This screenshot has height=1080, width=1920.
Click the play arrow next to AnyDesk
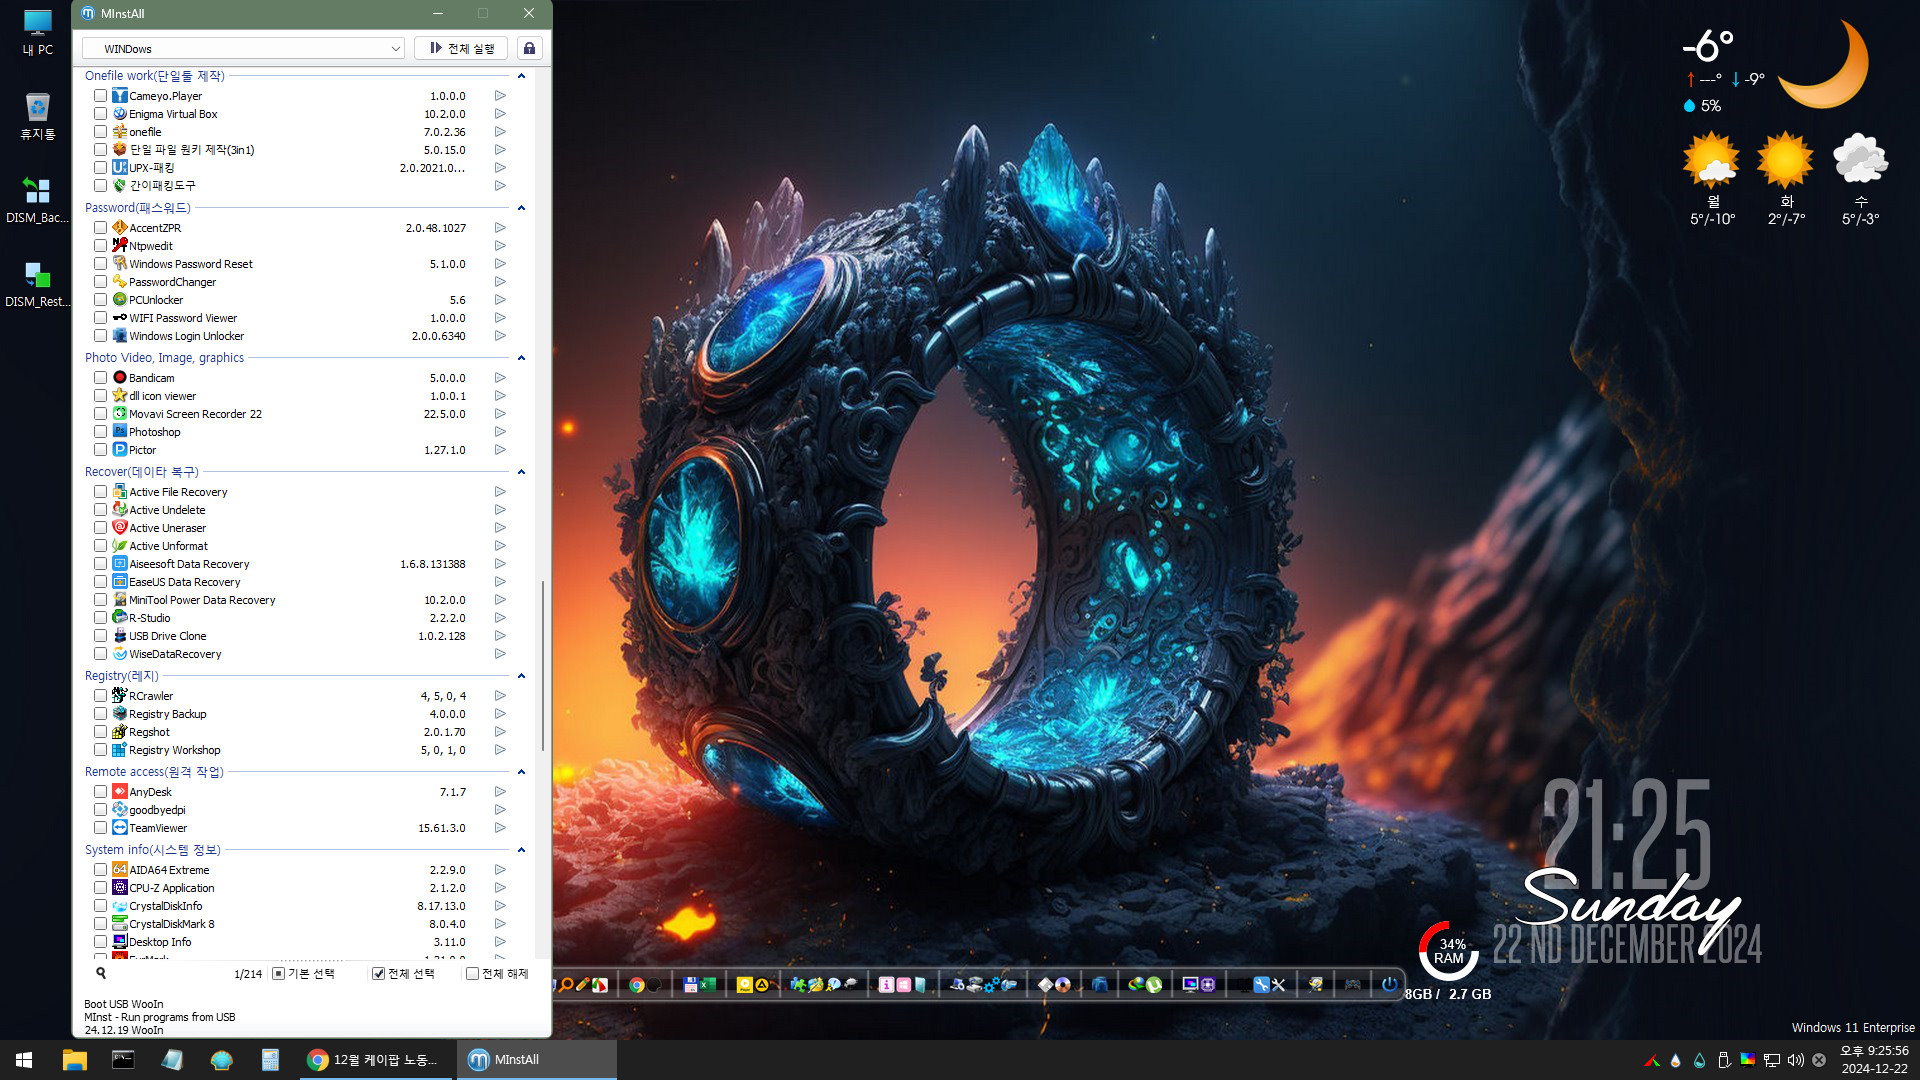500,792
